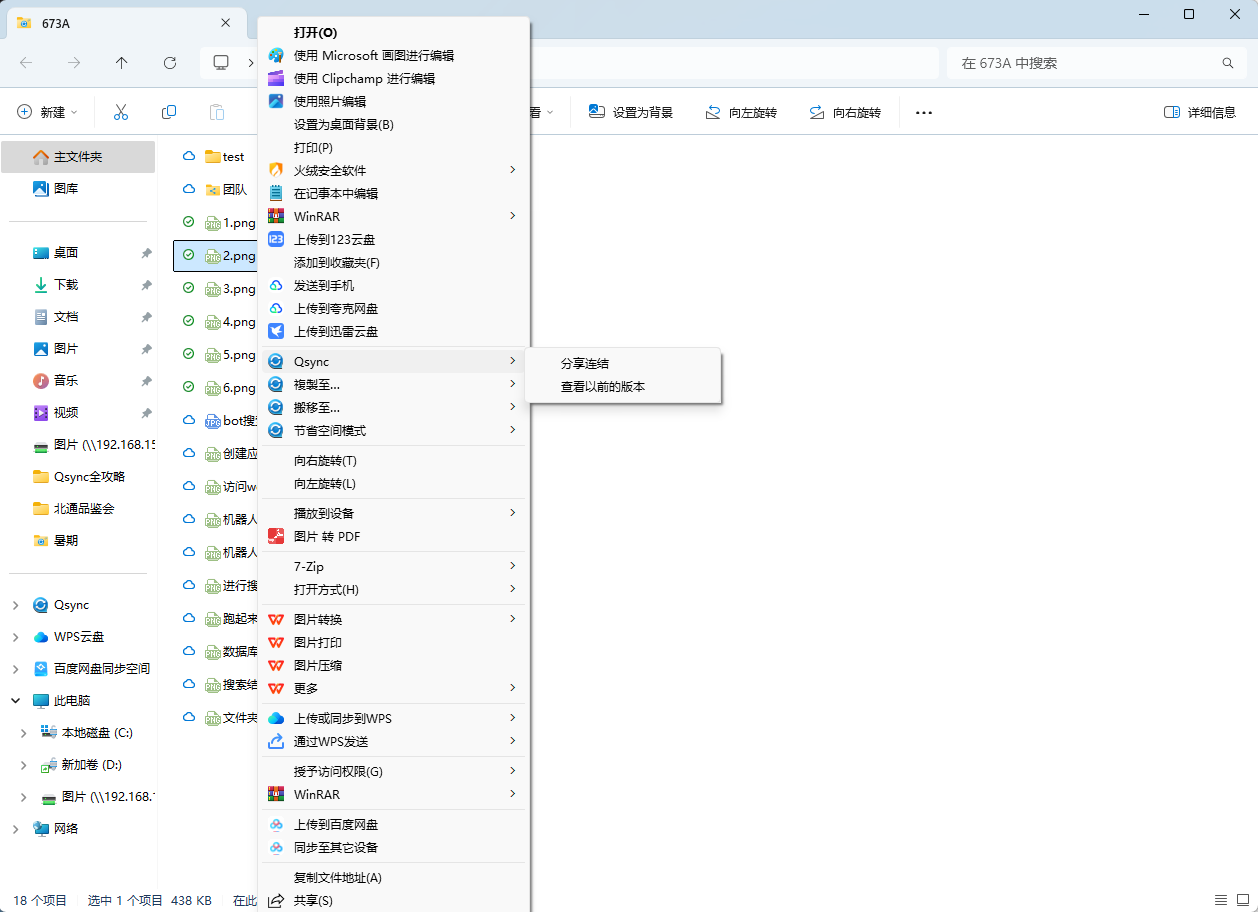Screen dimensions: 1258x912
Task: Open the 新建 dropdown in toolbar
Action: 50,112
